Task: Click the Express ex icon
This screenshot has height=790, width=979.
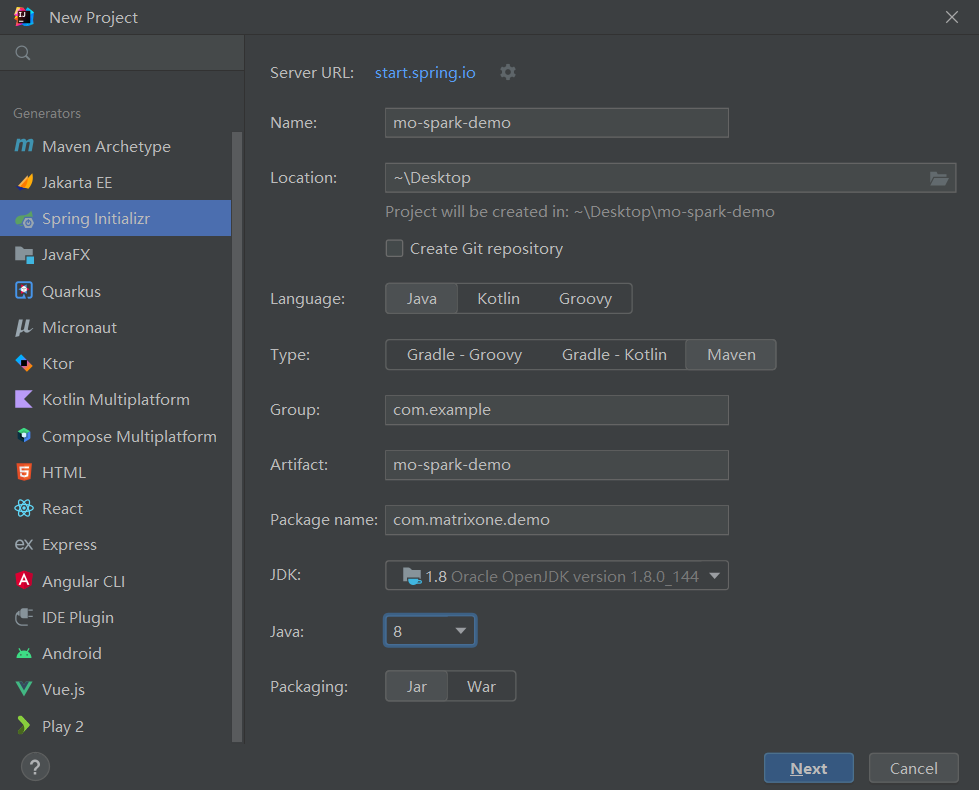Action: [24, 545]
